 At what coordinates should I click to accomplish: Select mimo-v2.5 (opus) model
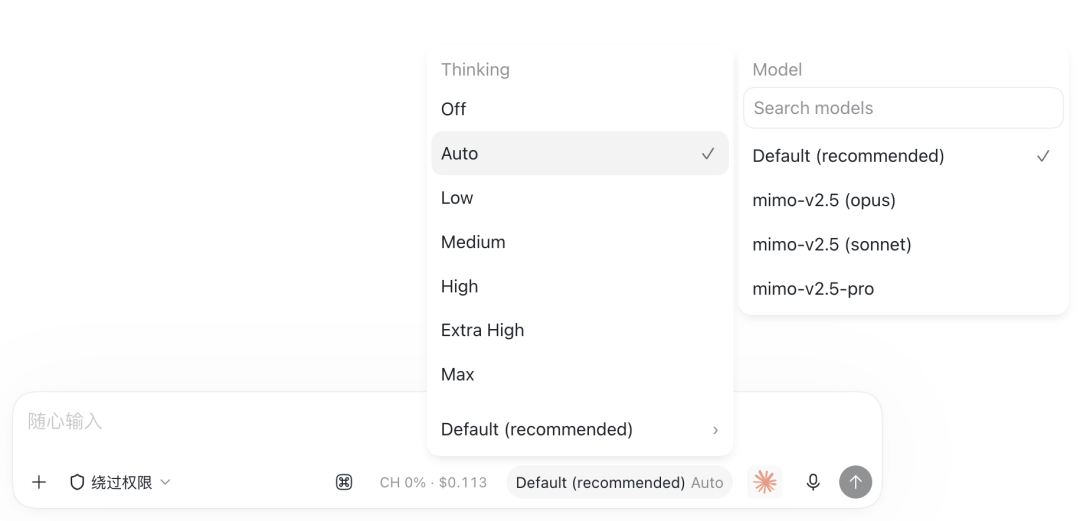tap(903, 201)
